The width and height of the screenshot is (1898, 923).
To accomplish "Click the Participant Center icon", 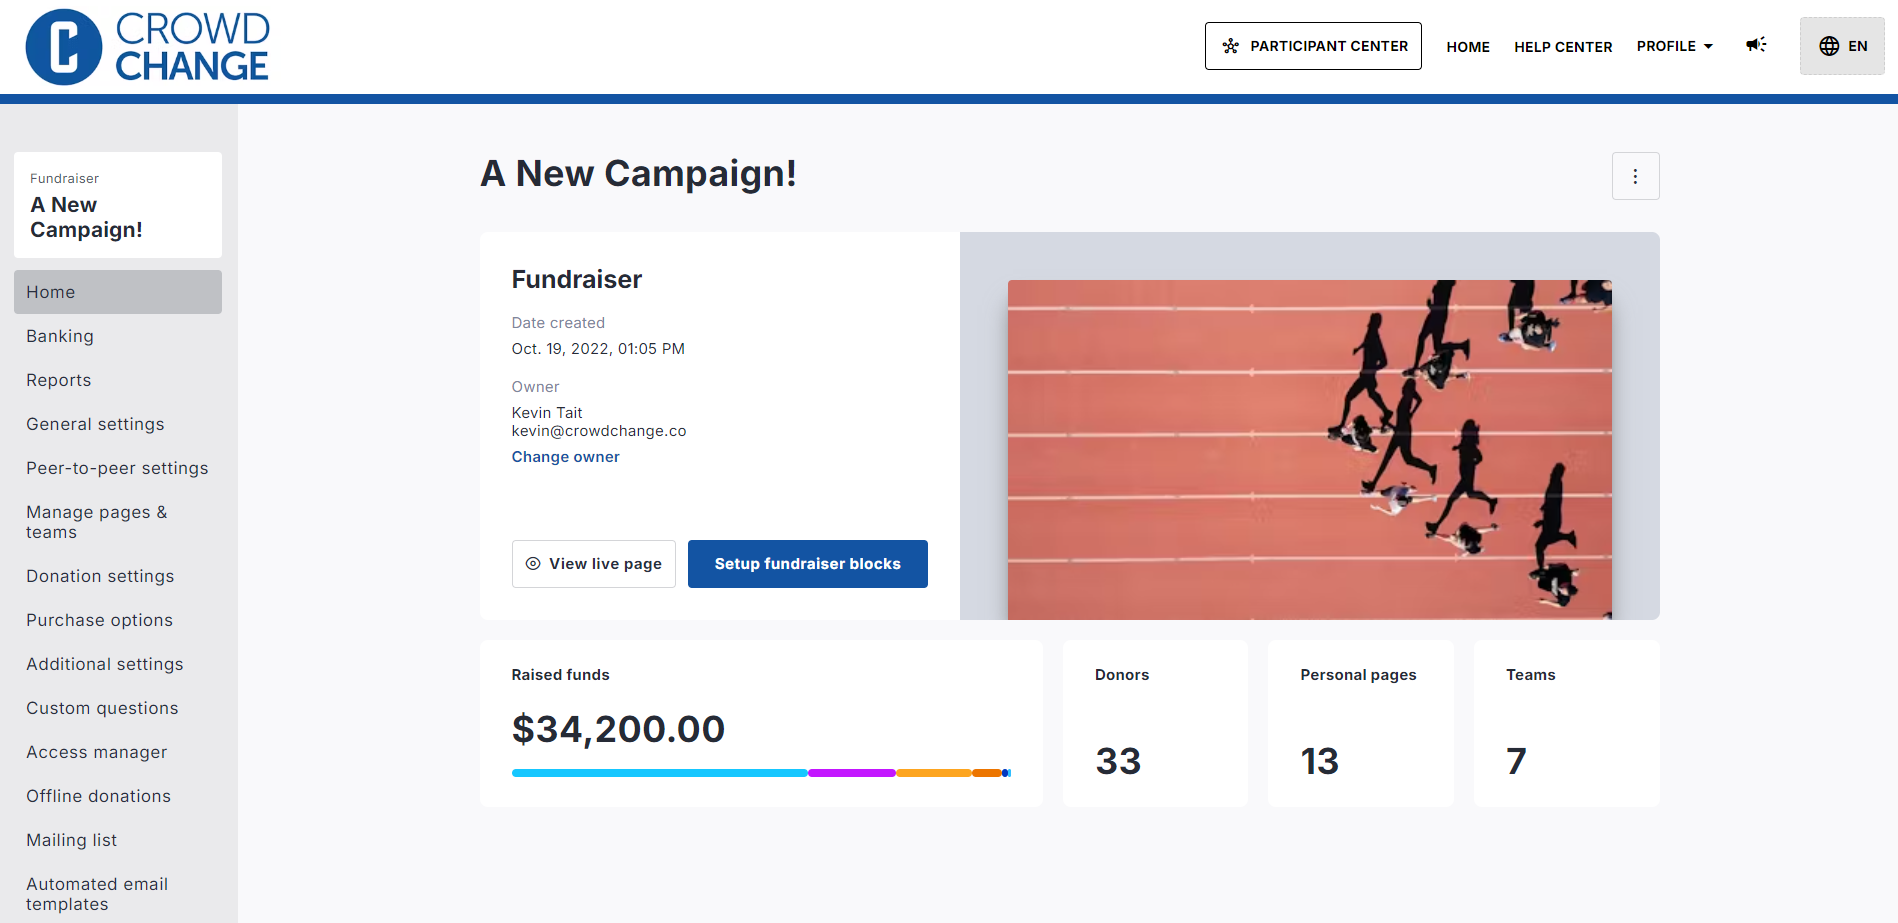I will 1230,46.
